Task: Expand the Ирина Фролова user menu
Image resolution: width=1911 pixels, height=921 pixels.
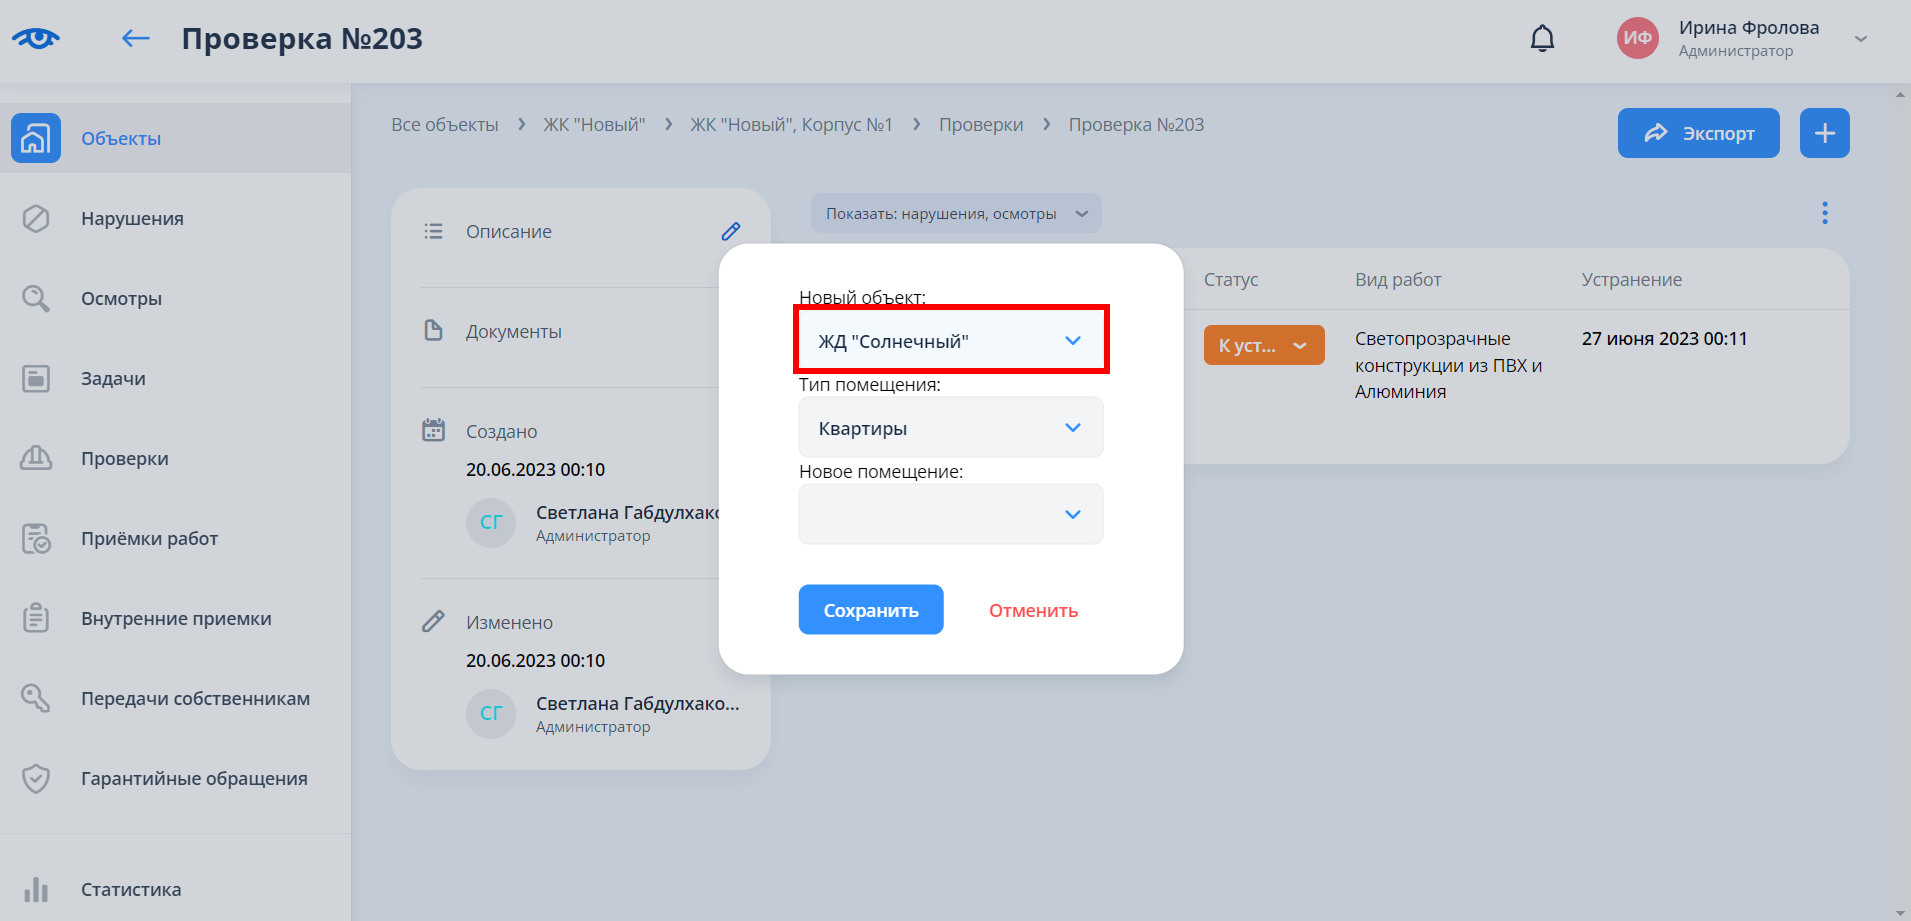Action: point(1860,39)
